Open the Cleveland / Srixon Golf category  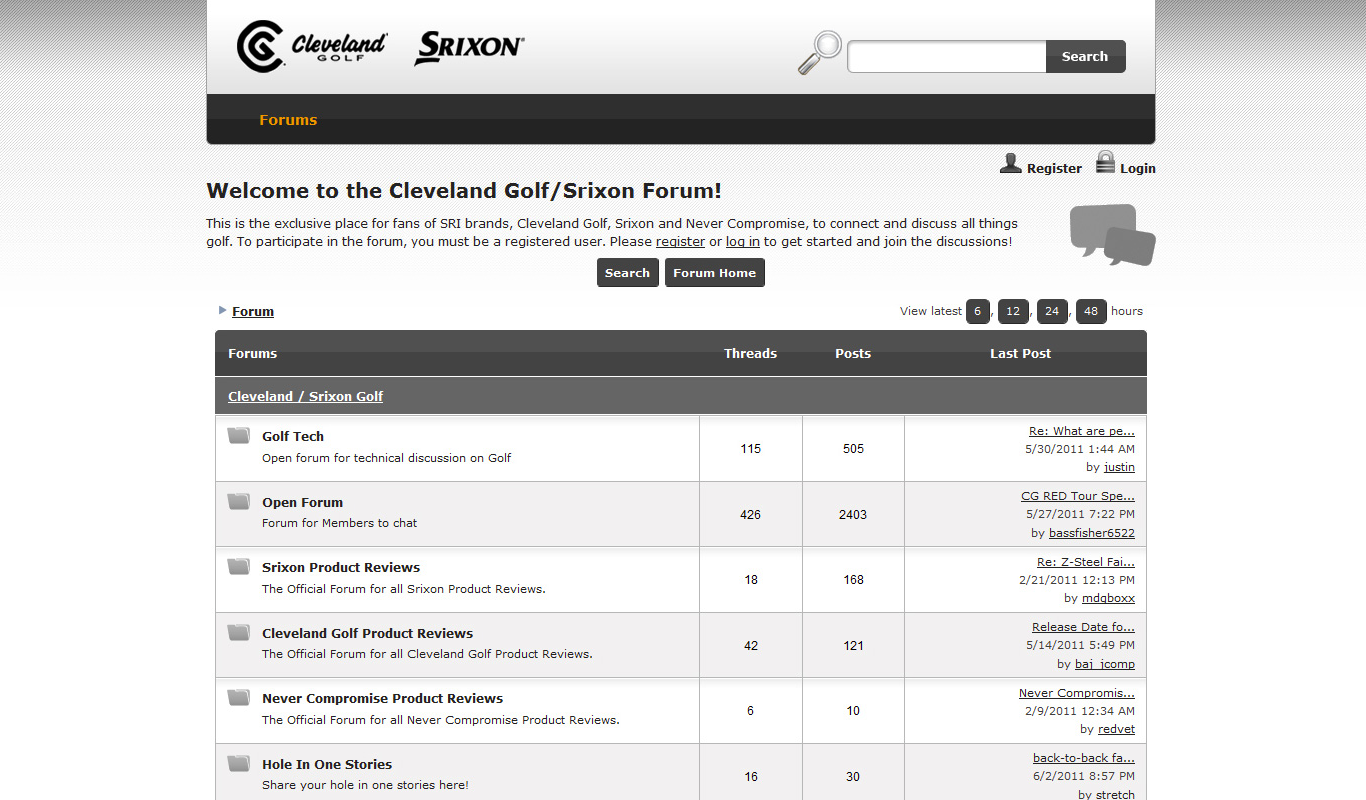click(305, 396)
